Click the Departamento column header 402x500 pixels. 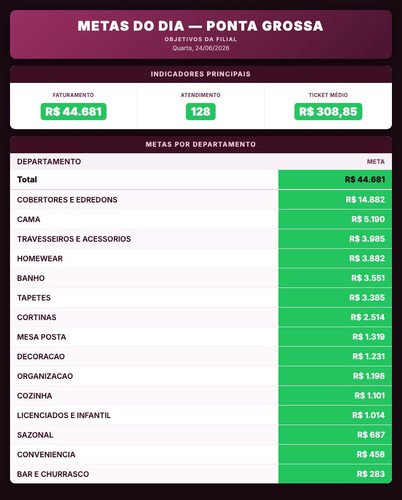49,162
